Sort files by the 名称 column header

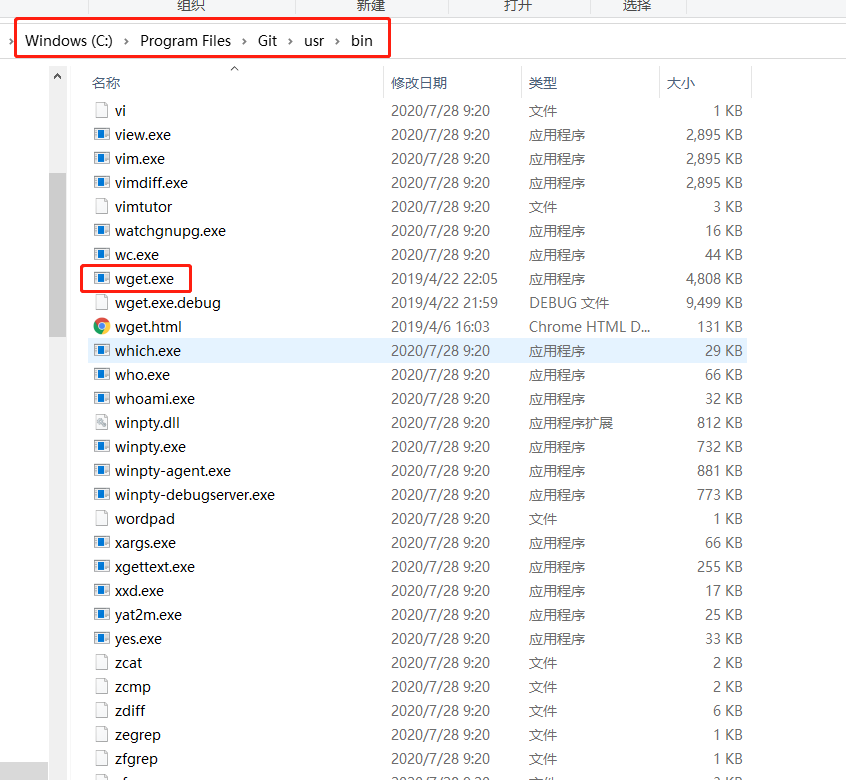pyautogui.click(x=106, y=83)
